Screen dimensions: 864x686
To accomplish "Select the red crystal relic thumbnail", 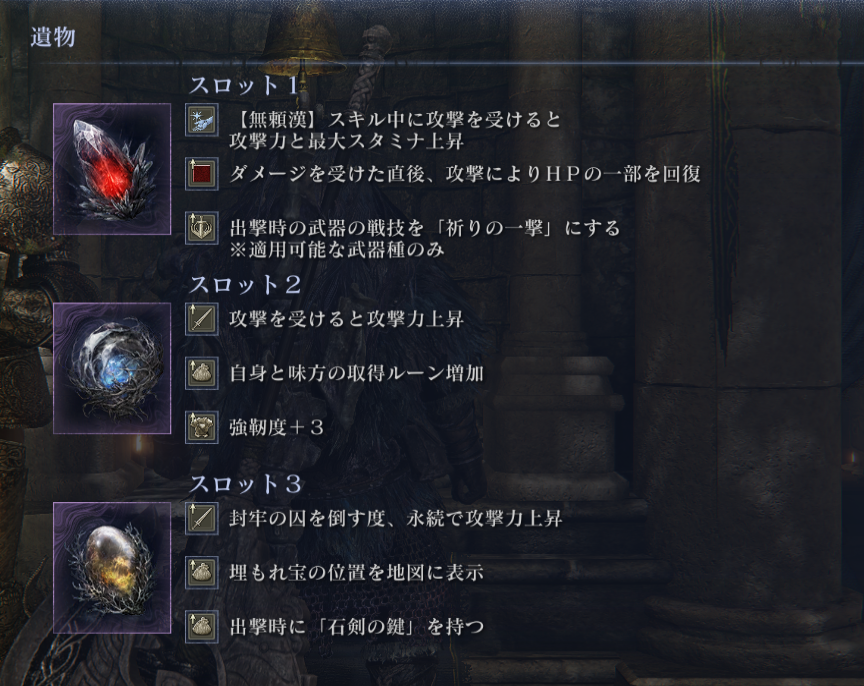I will (112, 169).
